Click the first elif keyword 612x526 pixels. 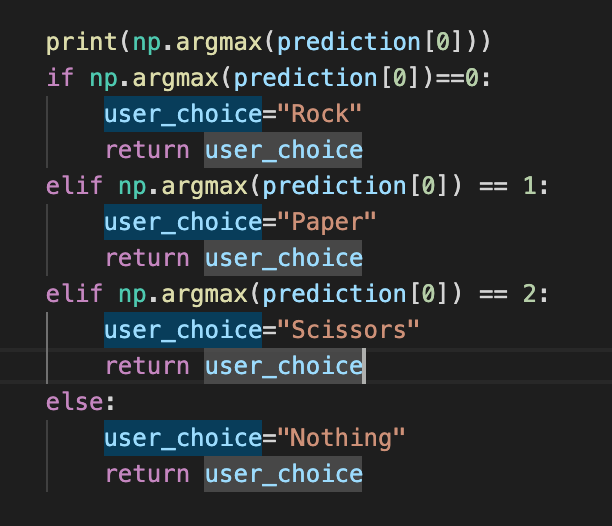pyautogui.click(x=75, y=186)
